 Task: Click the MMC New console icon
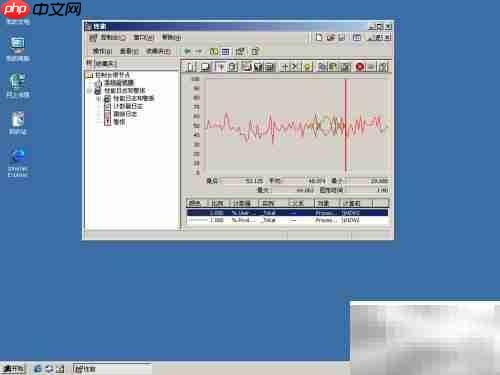pos(319,37)
